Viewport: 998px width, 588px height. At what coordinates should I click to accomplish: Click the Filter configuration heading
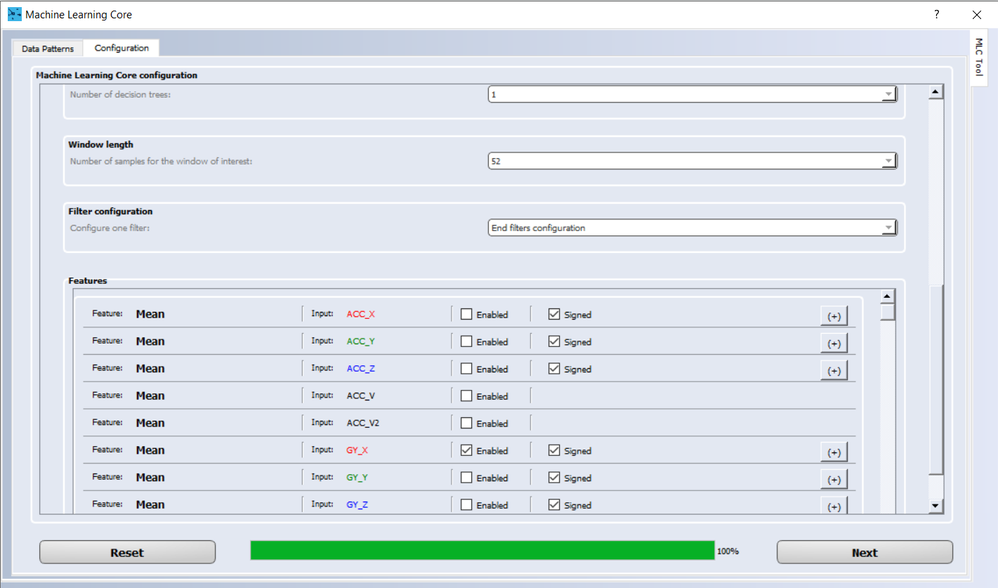click(110, 211)
